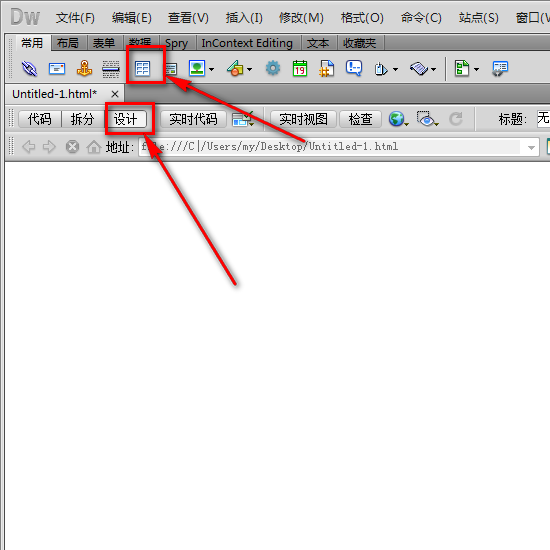Open address bar history dropdown arrow
Image resolution: width=550 pixels, height=550 pixels.
pos(531,148)
